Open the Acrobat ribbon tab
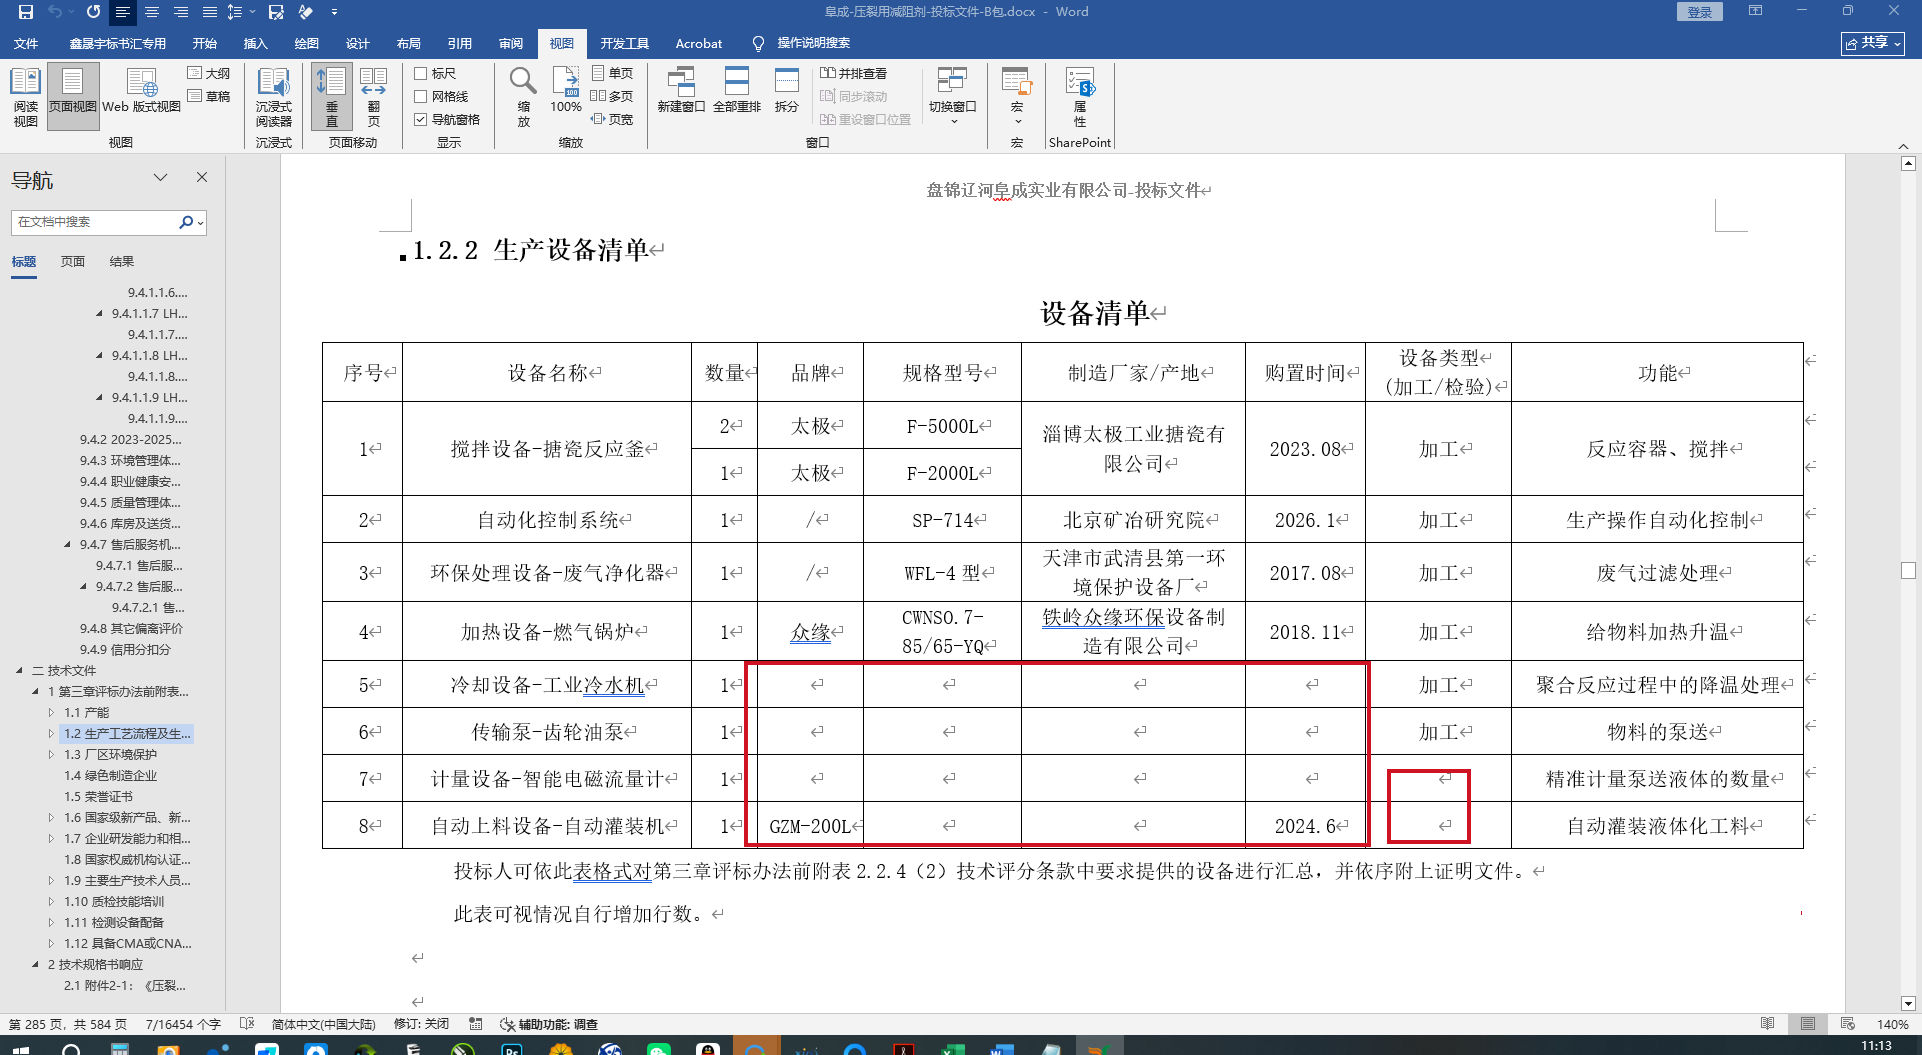The height and width of the screenshot is (1055, 1922). 699,43
